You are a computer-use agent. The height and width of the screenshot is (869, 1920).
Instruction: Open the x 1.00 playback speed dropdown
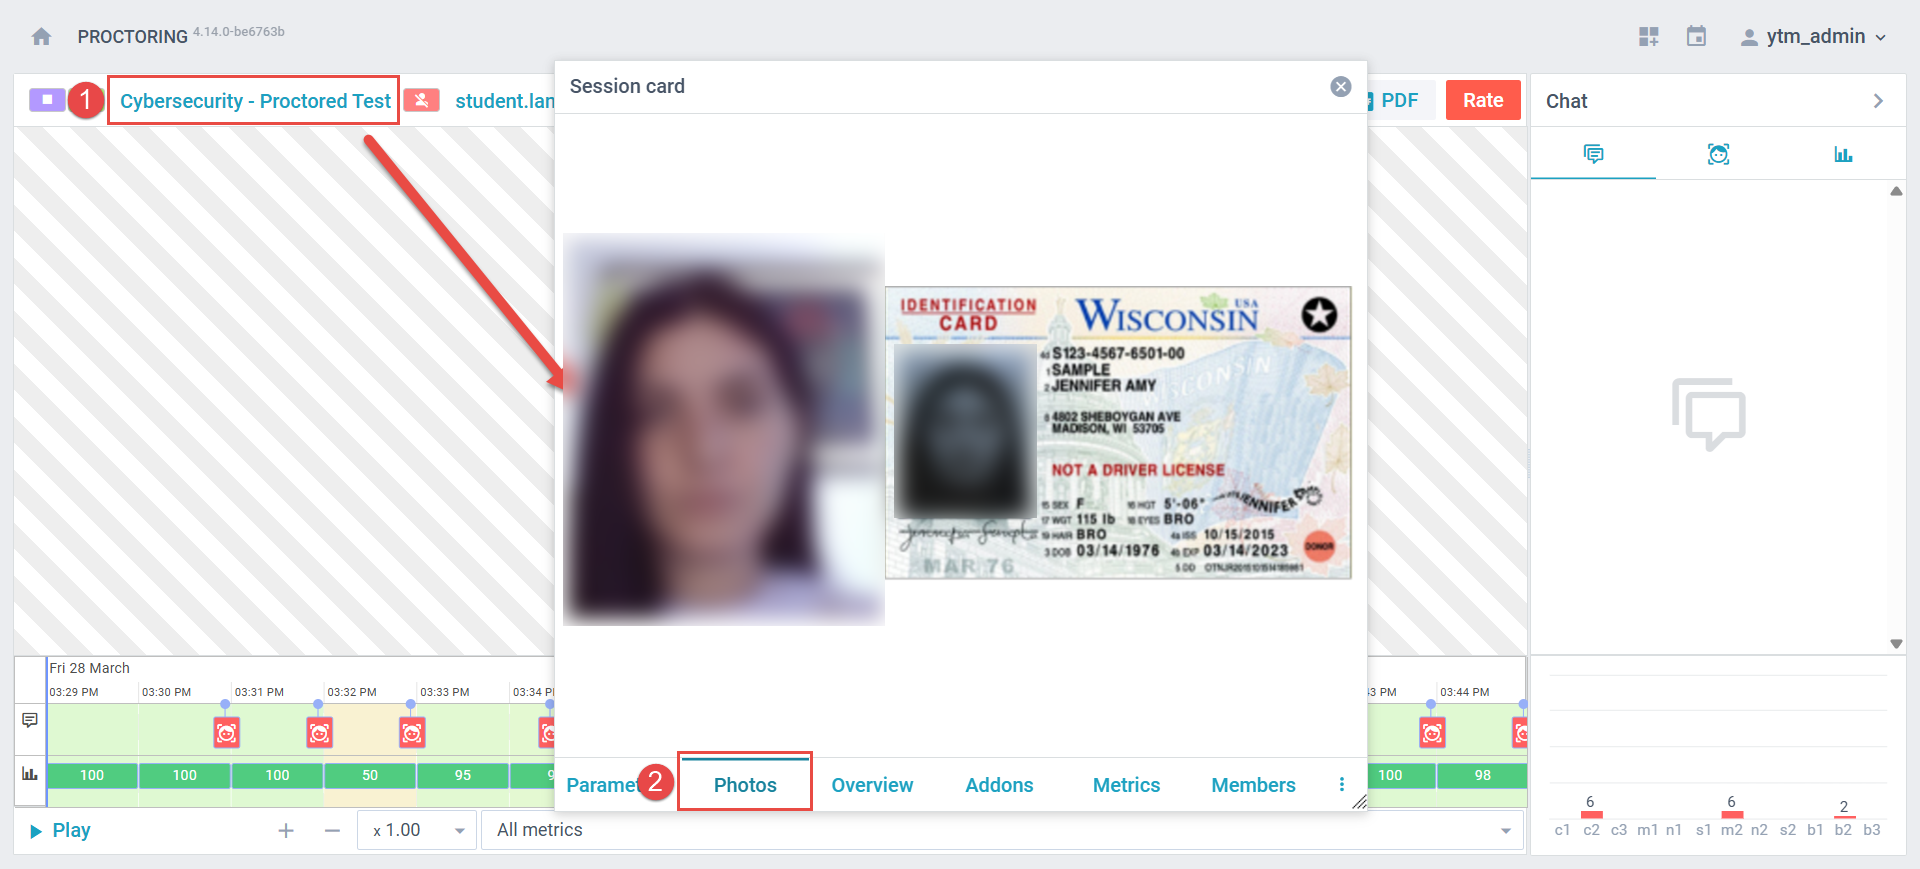pyautogui.click(x=417, y=831)
